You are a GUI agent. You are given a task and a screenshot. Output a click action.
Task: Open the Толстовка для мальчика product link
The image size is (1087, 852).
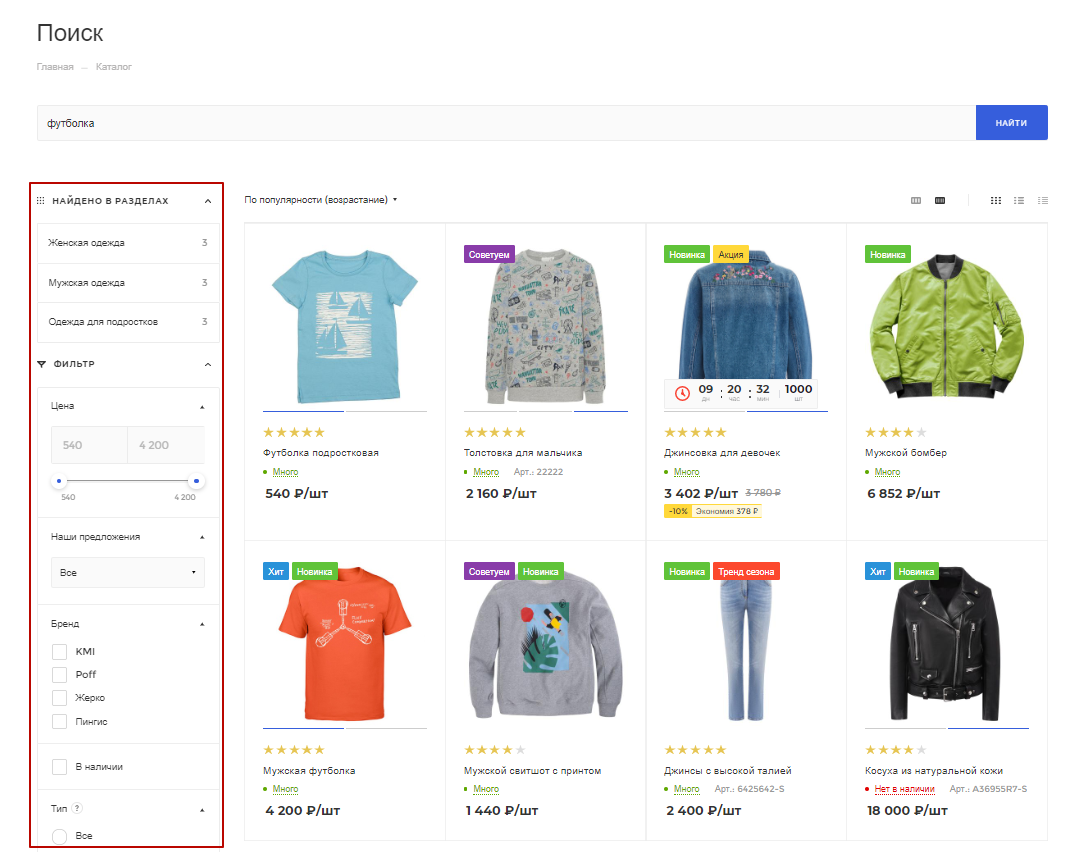(x=523, y=453)
